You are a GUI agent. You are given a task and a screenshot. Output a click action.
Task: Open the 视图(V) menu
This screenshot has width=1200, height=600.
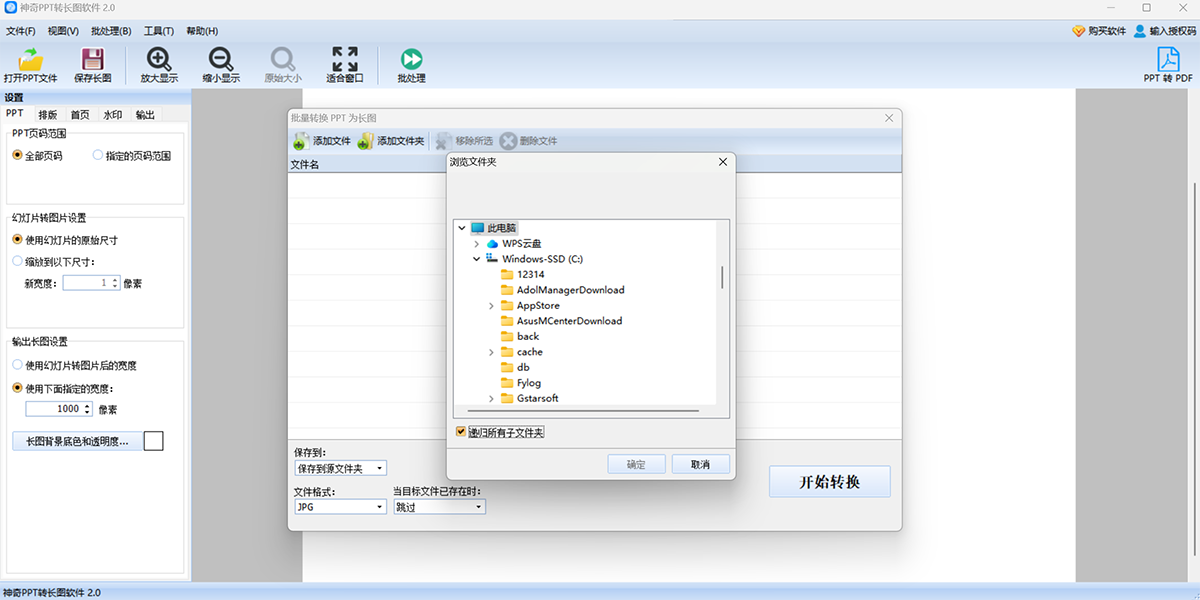pos(63,31)
